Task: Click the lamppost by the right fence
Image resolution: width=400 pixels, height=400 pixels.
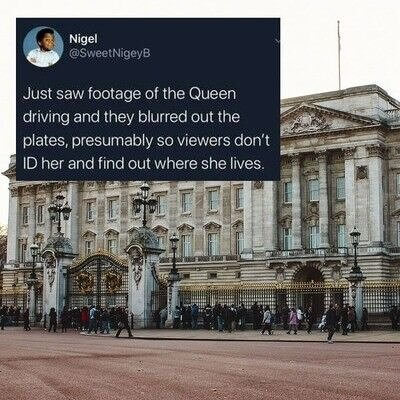Action: point(355,258)
